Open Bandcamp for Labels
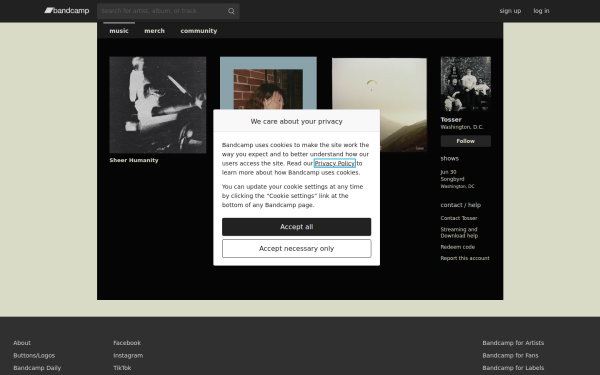The image size is (600, 375). [x=513, y=368]
